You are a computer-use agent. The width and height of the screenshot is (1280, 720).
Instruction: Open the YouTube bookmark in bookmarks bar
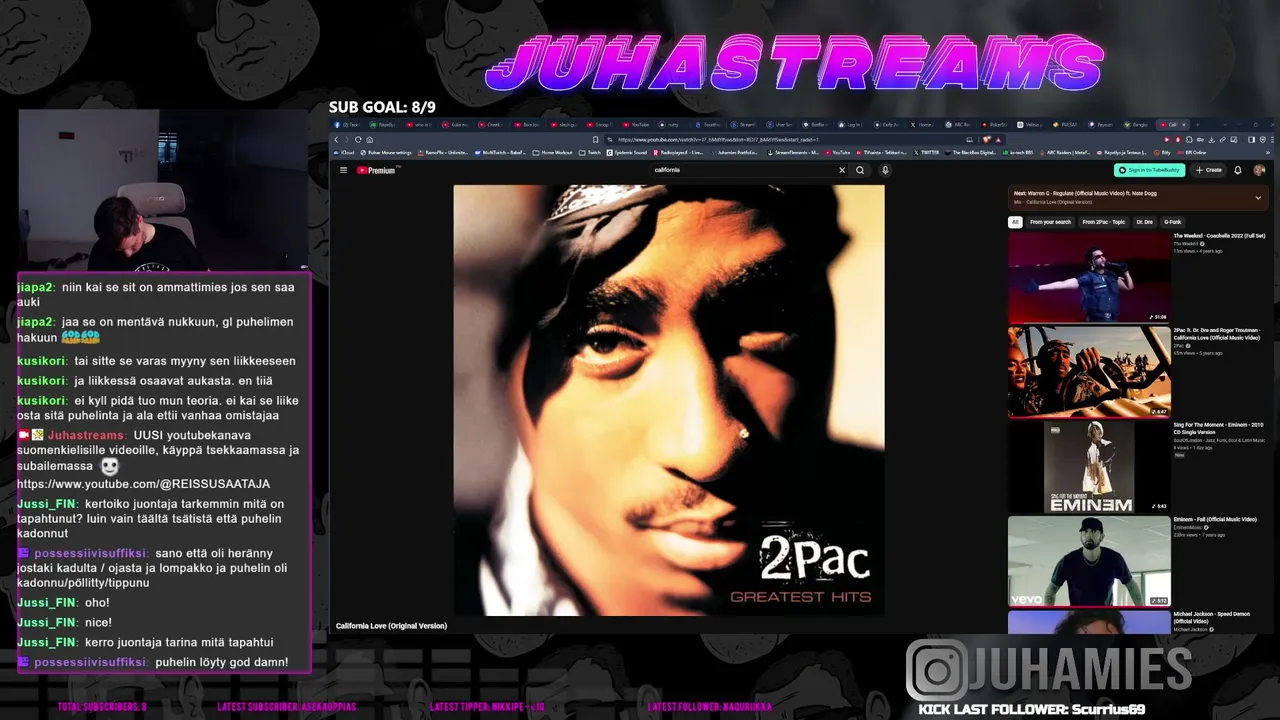click(x=835, y=152)
